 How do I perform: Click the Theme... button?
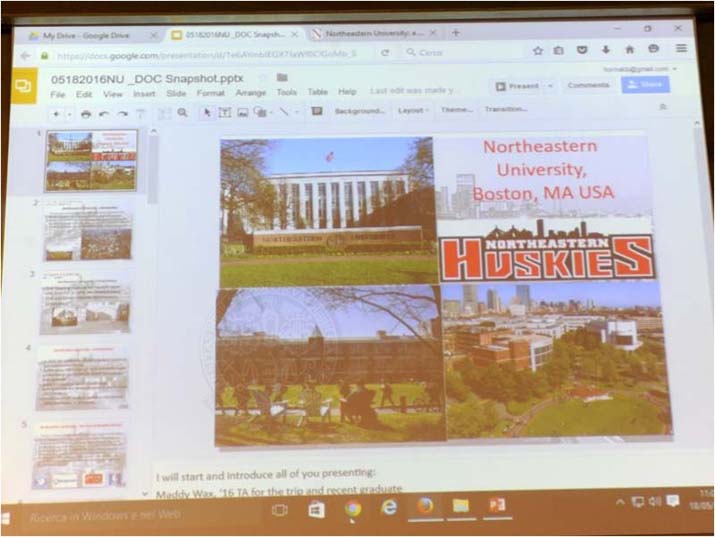click(456, 109)
